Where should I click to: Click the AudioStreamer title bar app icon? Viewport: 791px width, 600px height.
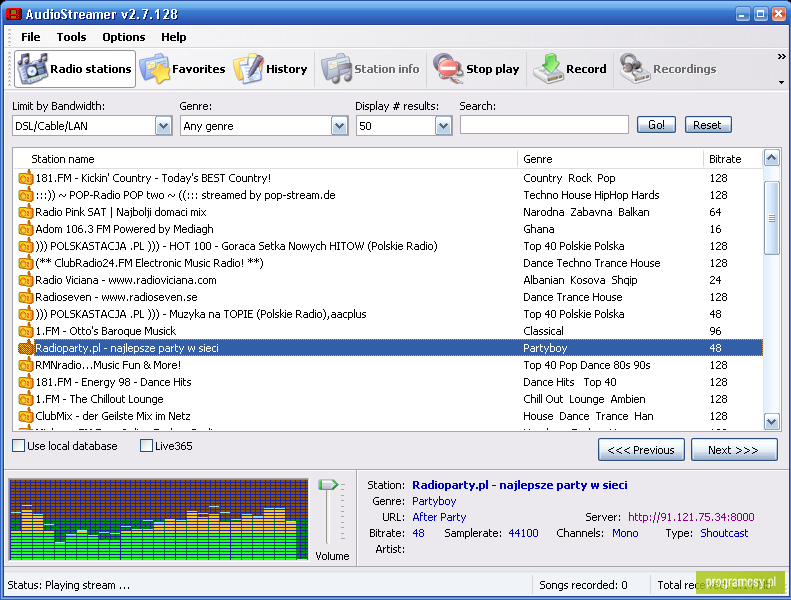tap(14, 14)
